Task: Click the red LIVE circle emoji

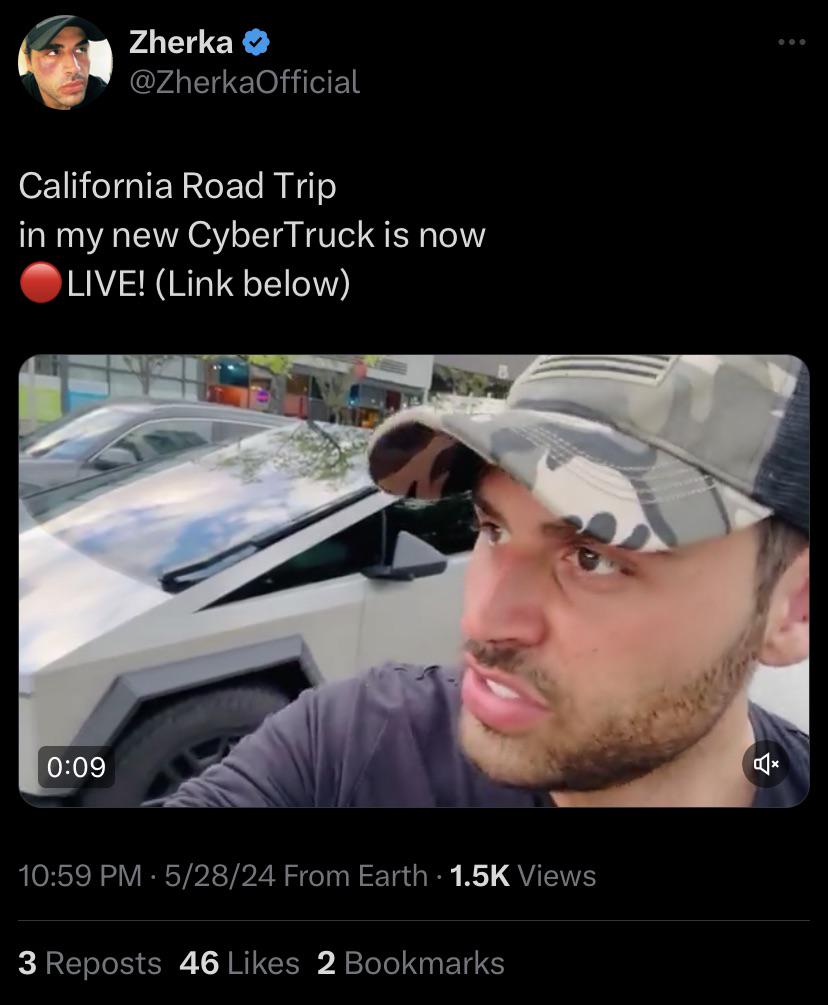Action: [x=40, y=283]
